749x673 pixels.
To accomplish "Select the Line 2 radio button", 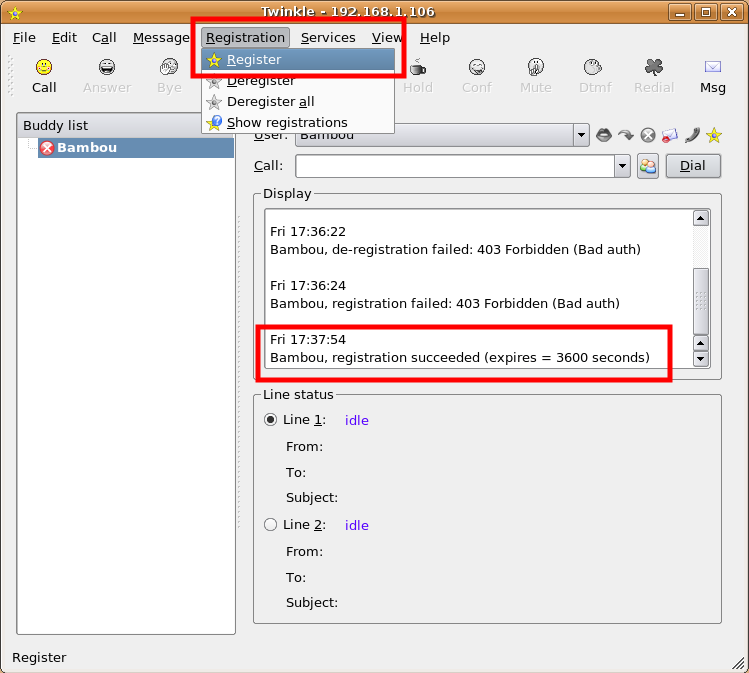I will pos(270,525).
